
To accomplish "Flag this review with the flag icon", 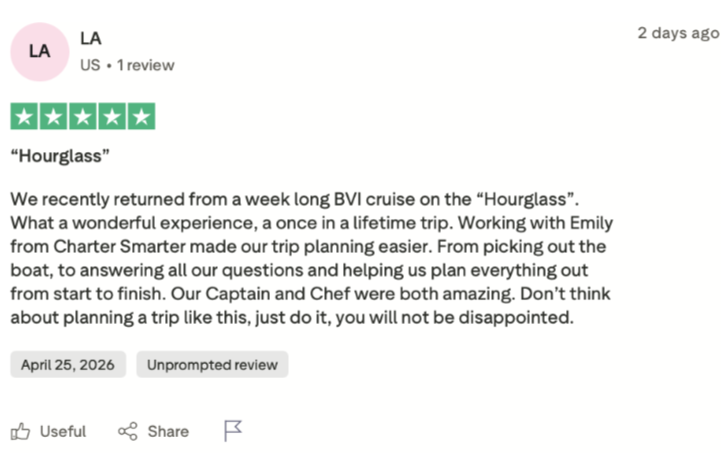I will 232,431.
